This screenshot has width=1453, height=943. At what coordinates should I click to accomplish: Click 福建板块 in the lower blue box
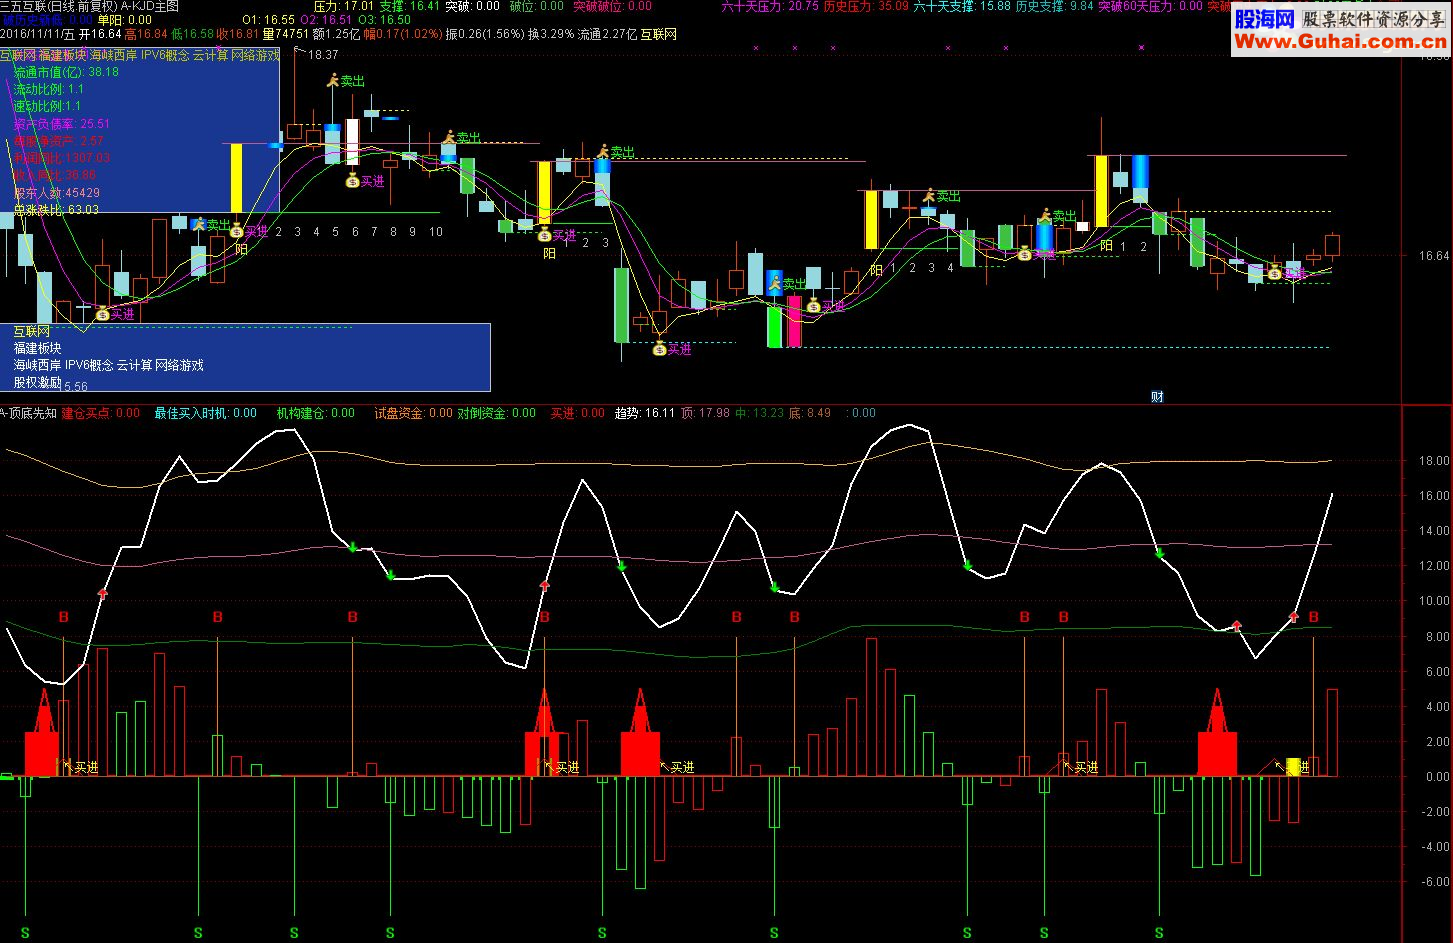[x=38, y=348]
